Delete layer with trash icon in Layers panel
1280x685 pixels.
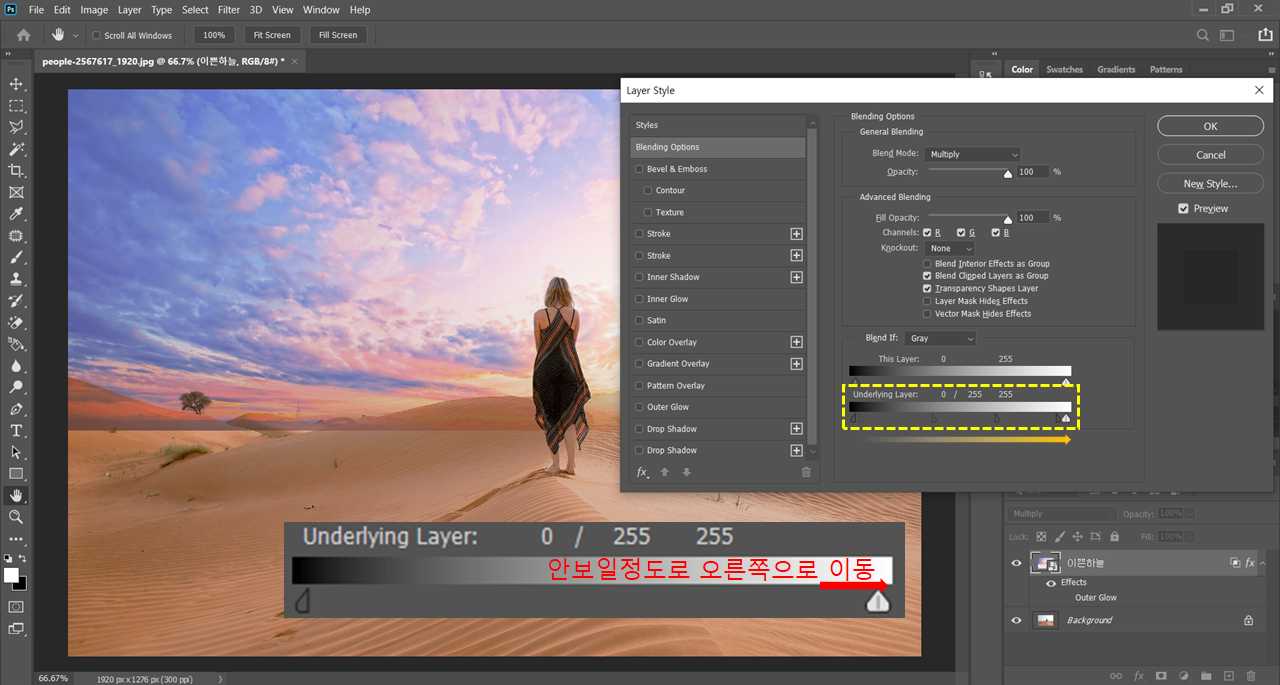coord(1251,676)
